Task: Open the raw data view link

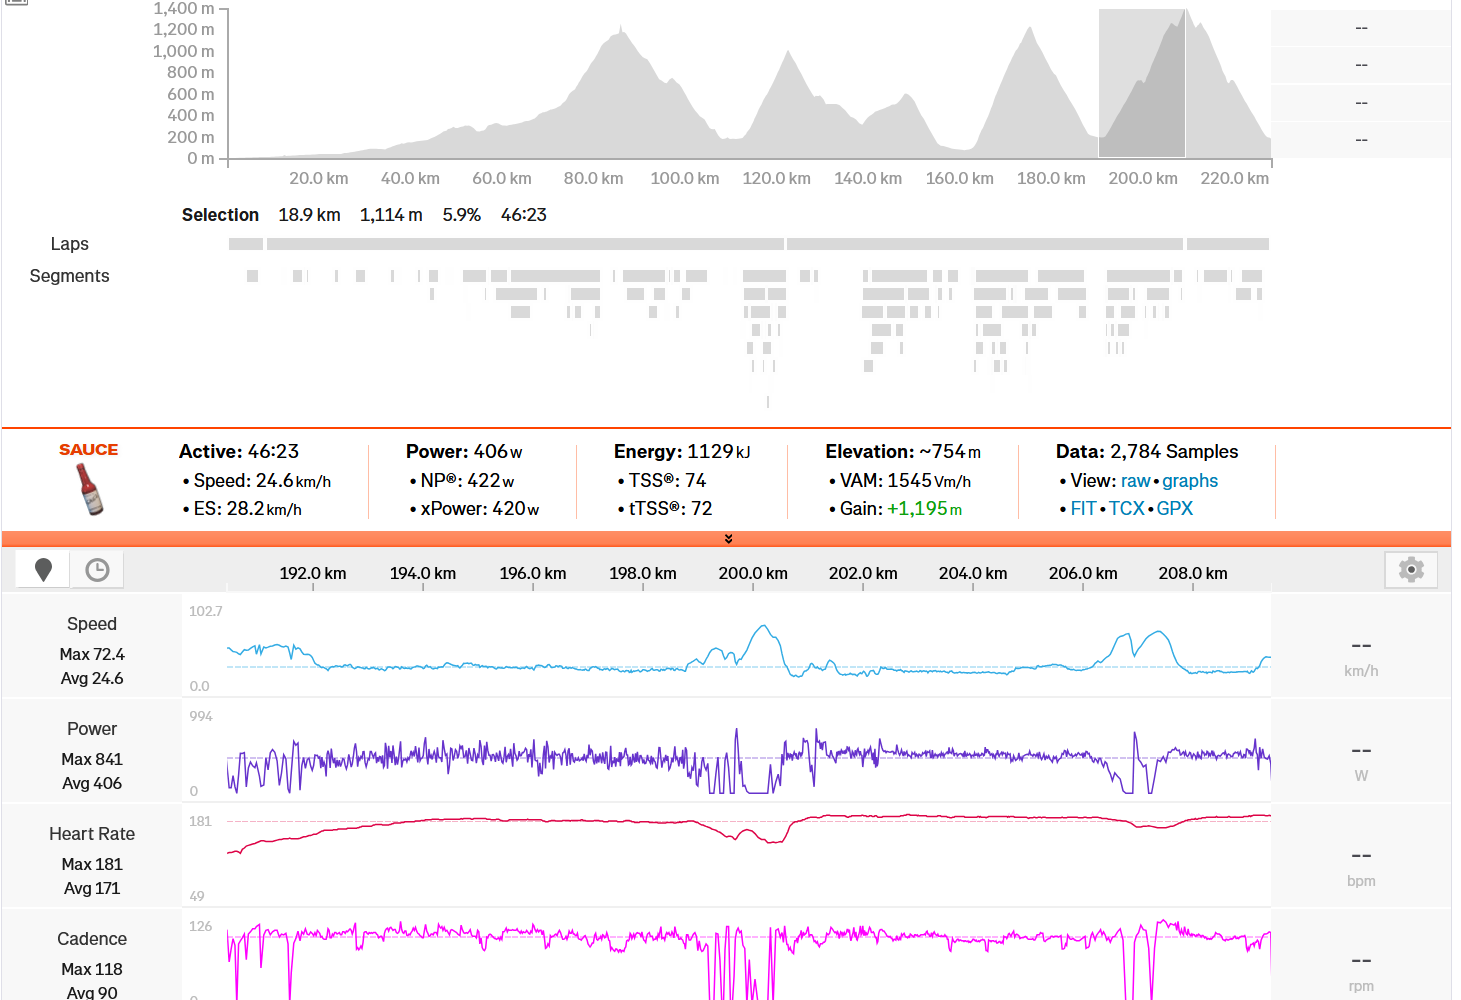Action: [1135, 481]
